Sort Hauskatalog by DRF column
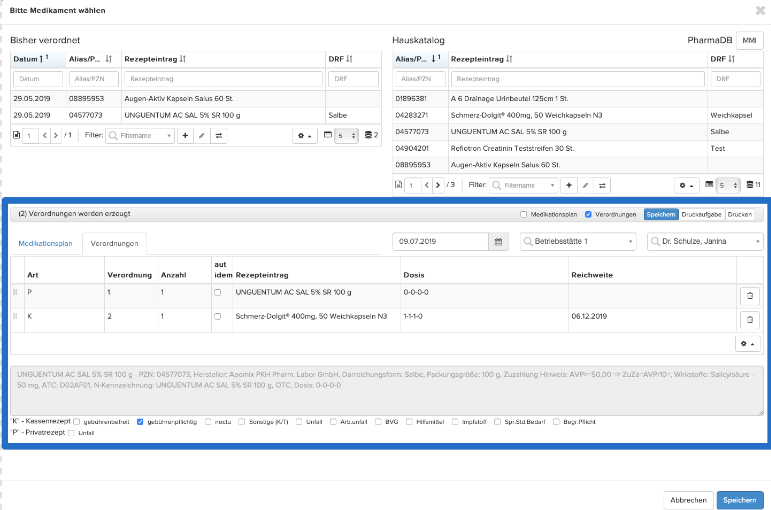The height and width of the screenshot is (510, 771). coord(731,59)
